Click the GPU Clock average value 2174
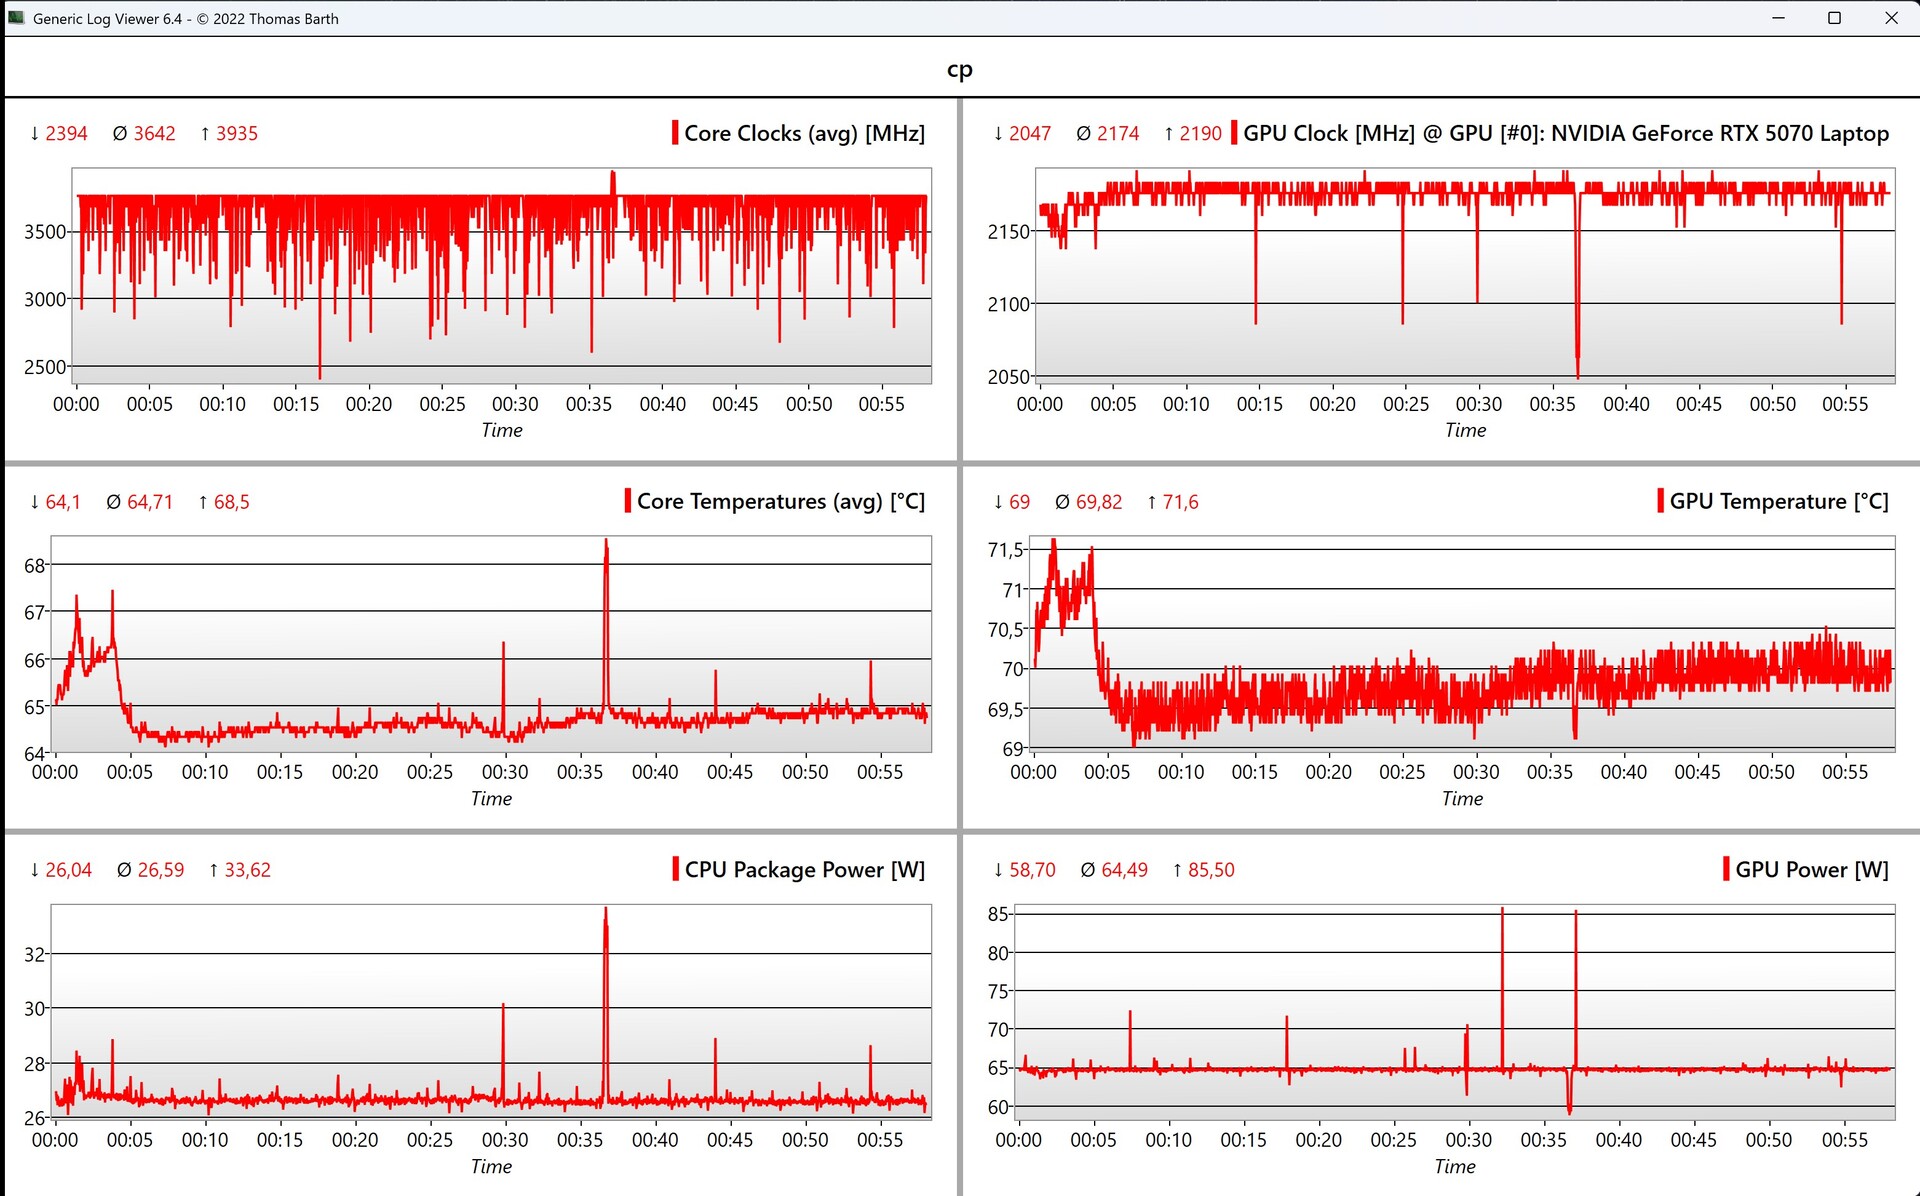 click(x=1117, y=133)
